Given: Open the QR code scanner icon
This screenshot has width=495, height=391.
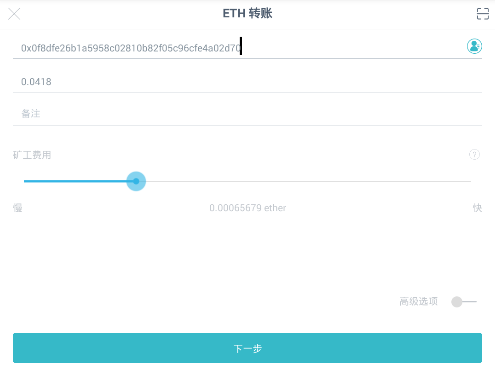Looking at the screenshot, I should click(483, 14).
